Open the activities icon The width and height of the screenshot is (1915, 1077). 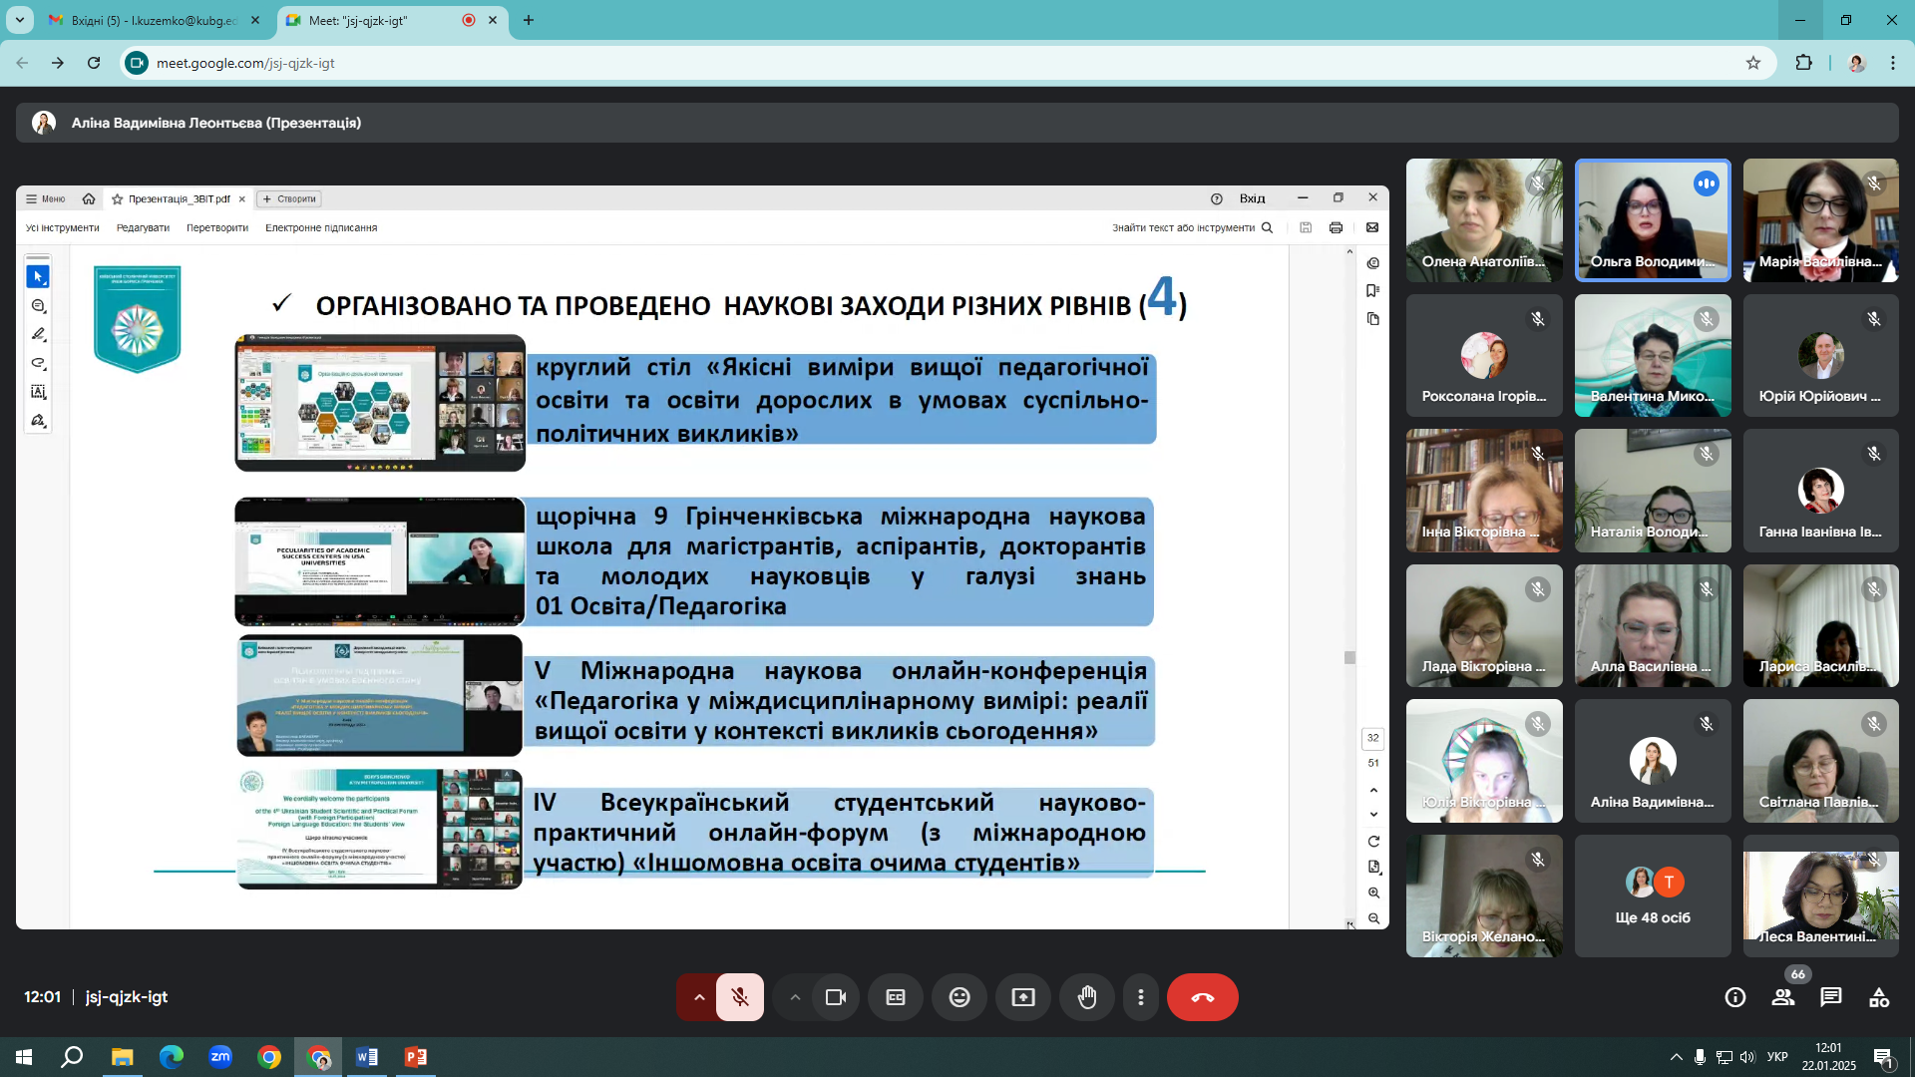(1878, 997)
